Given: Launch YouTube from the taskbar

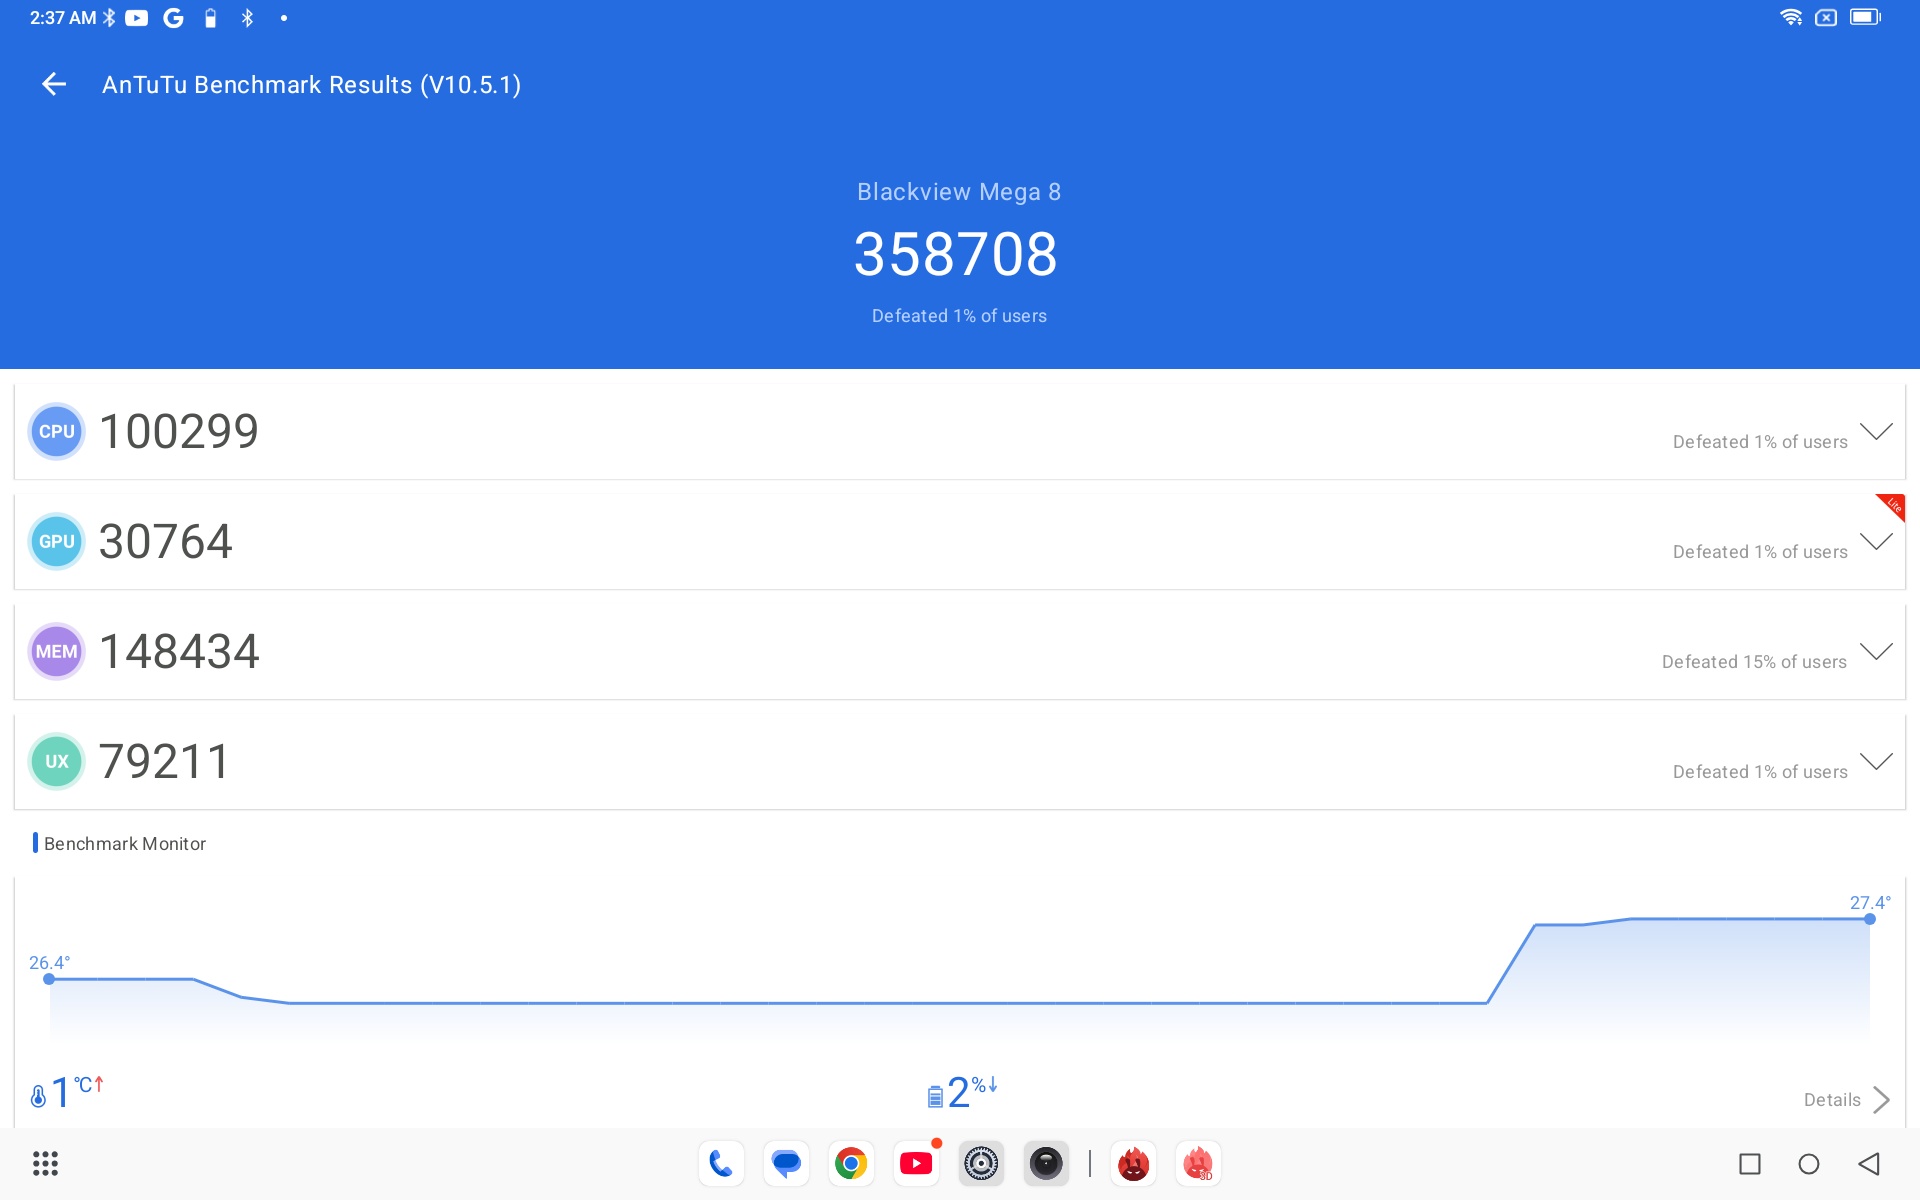Looking at the screenshot, I should (916, 1164).
